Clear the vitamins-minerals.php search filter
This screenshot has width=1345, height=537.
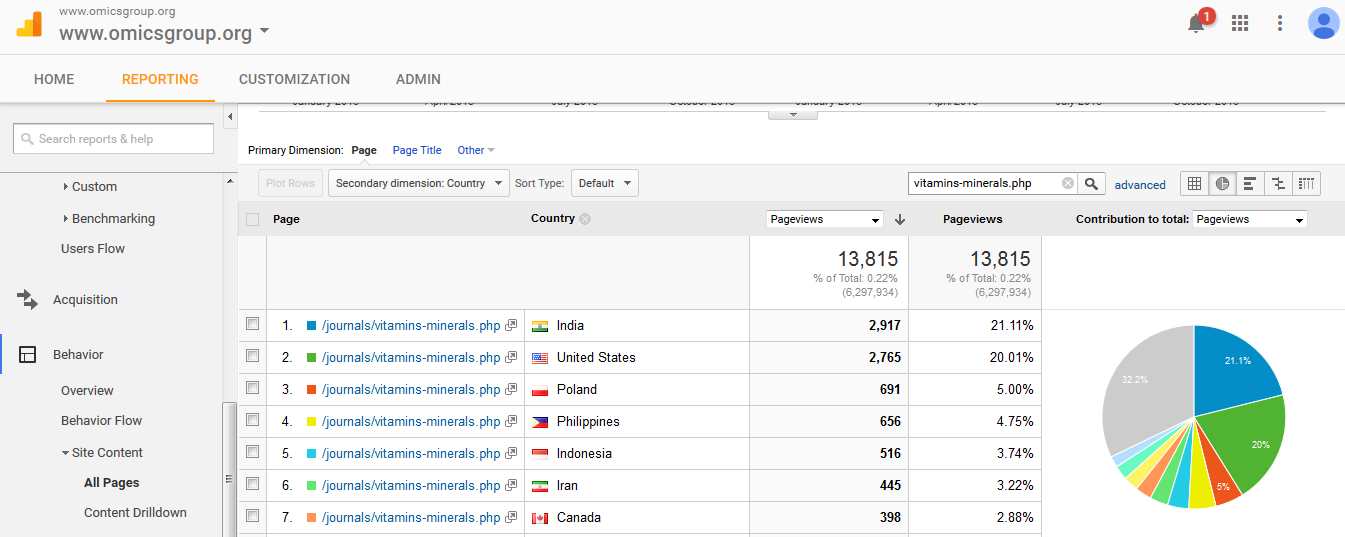tap(1067, 183)
